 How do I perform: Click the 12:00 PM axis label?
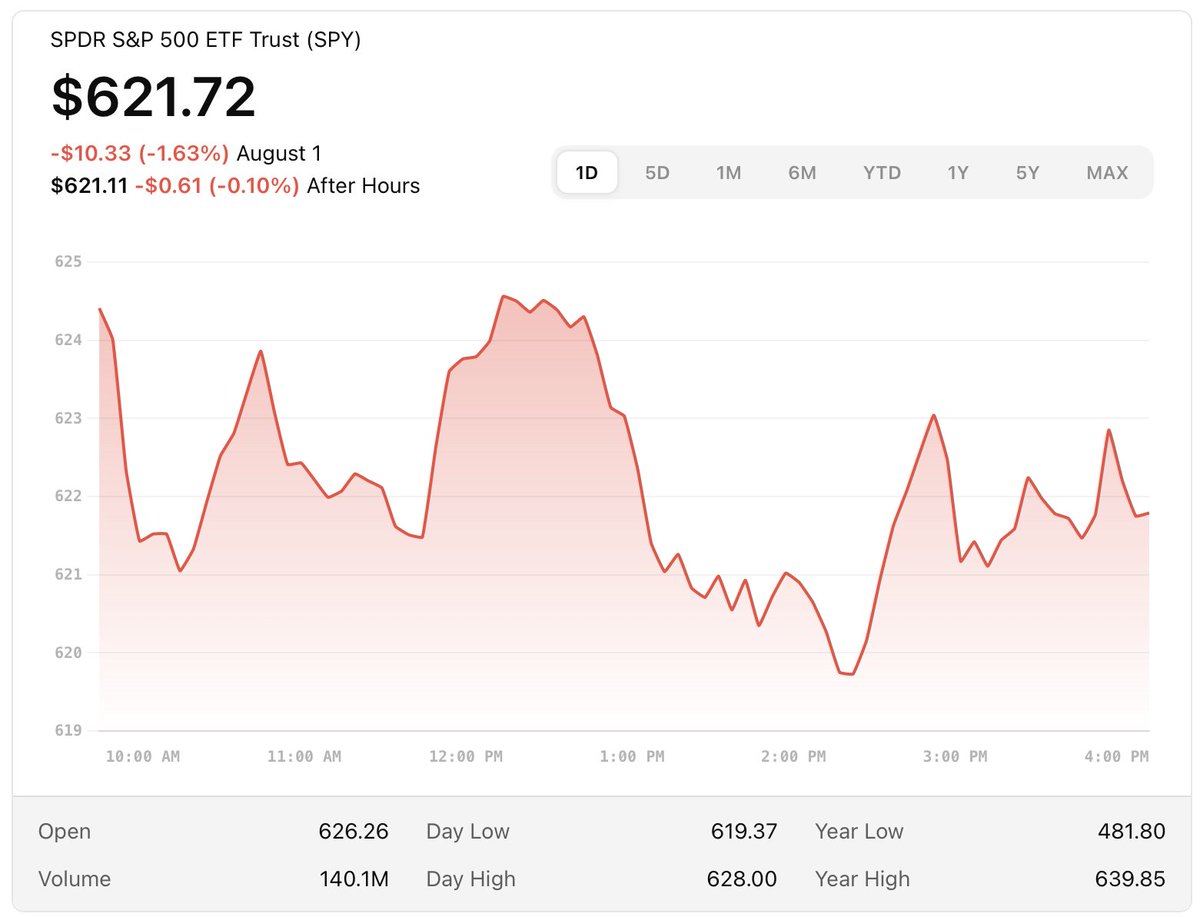click(x=466, y=757)
